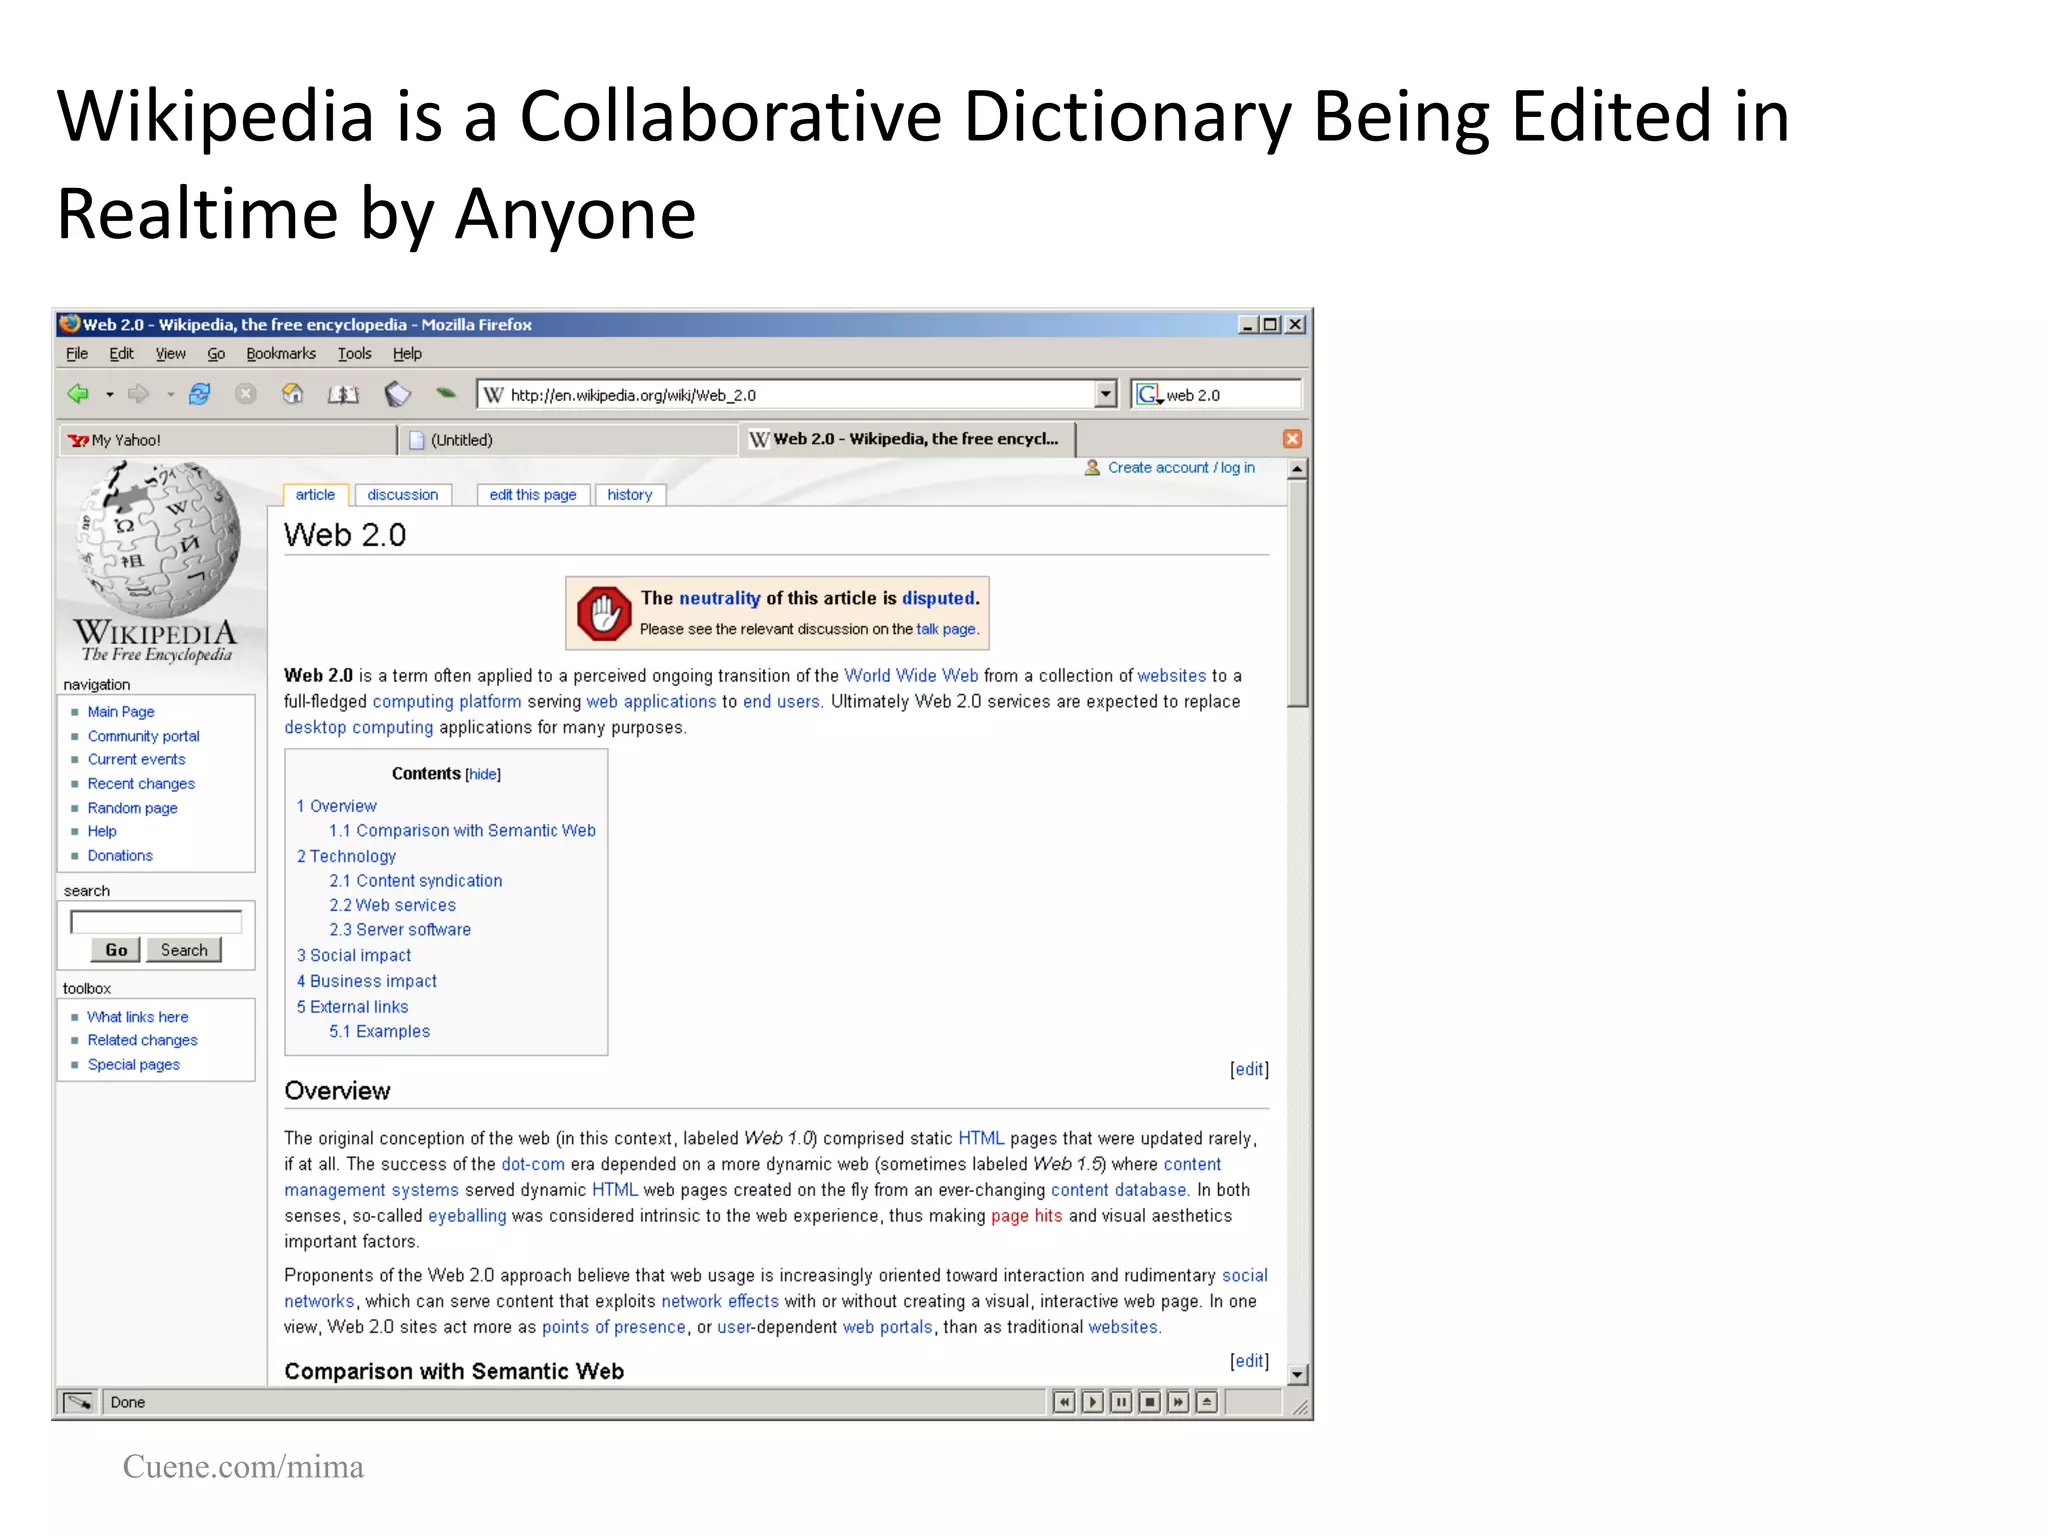Open the Tools menu

coord(354,354)
